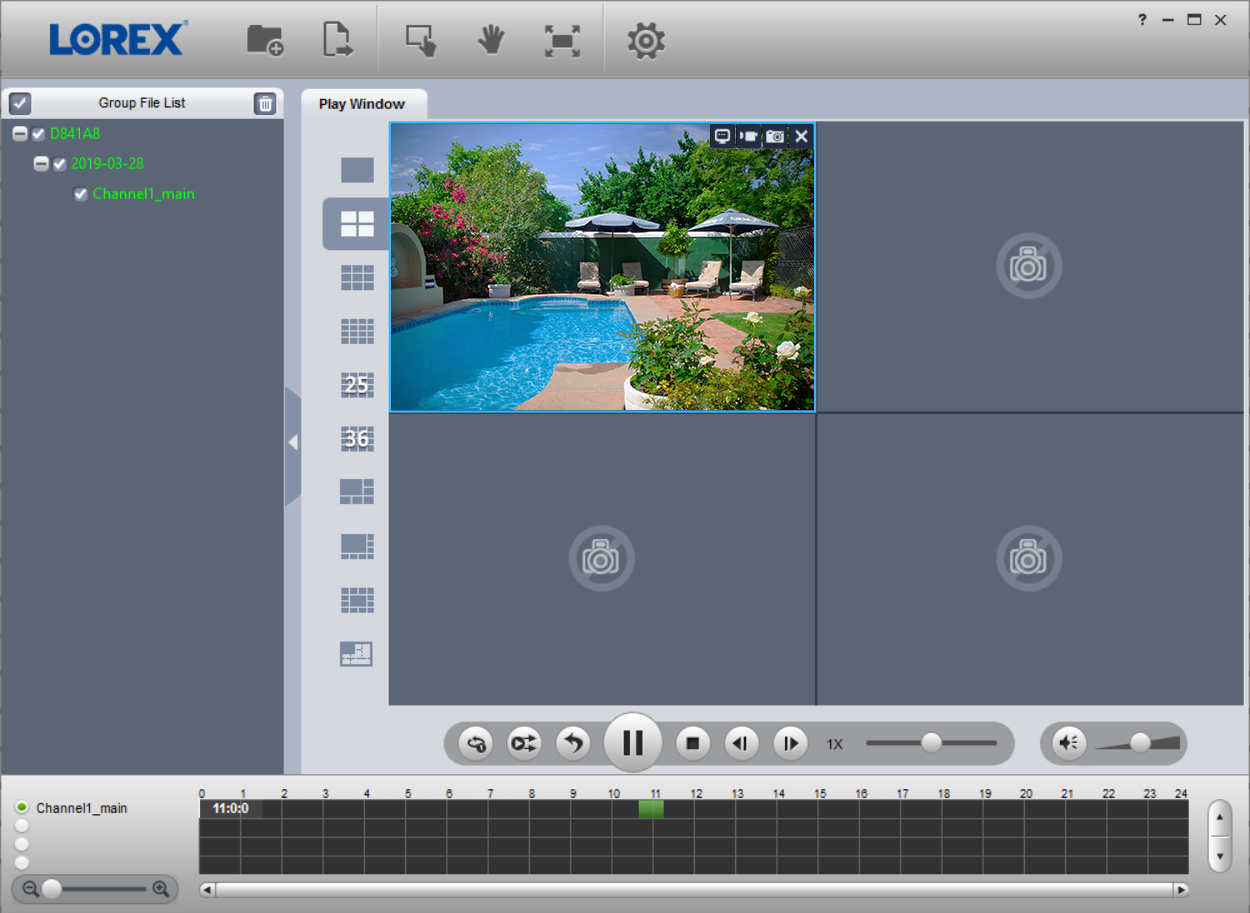Jump to the green recording segment on timeline
This screenshot has height=913, width=1250.
tap(651, 809)
